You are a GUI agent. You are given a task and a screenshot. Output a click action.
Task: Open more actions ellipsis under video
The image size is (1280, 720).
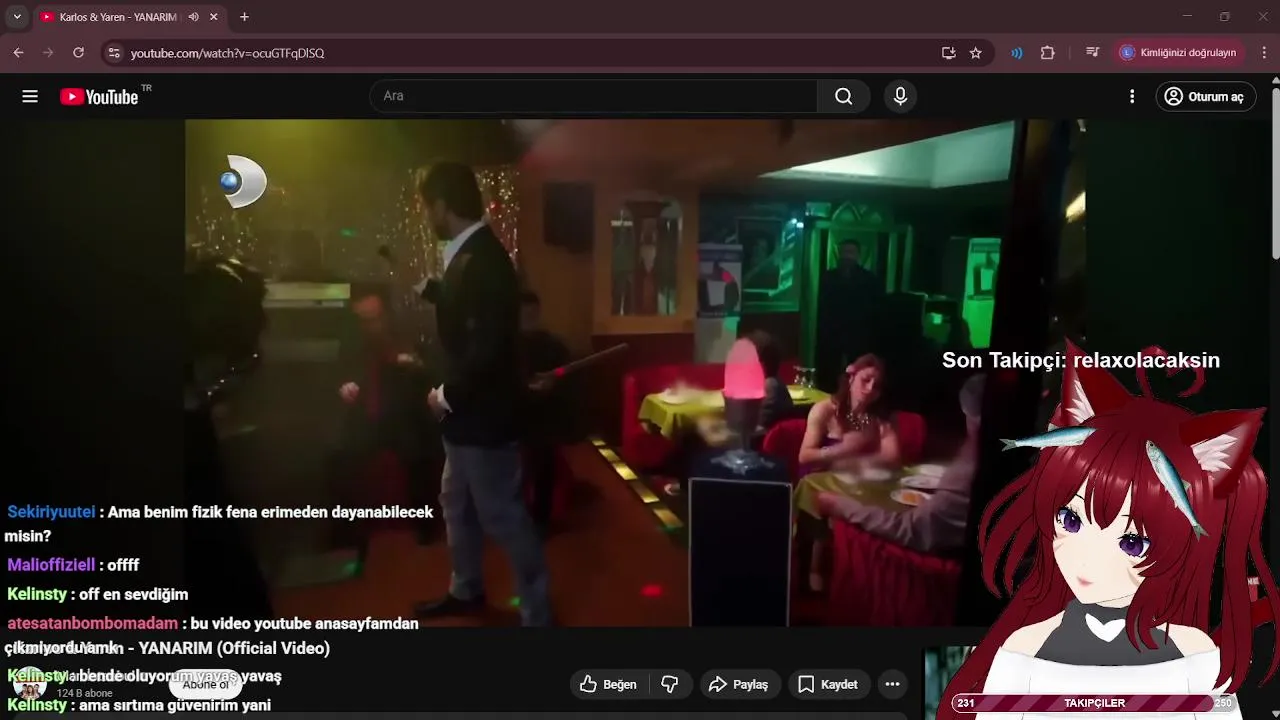point(892,684)
